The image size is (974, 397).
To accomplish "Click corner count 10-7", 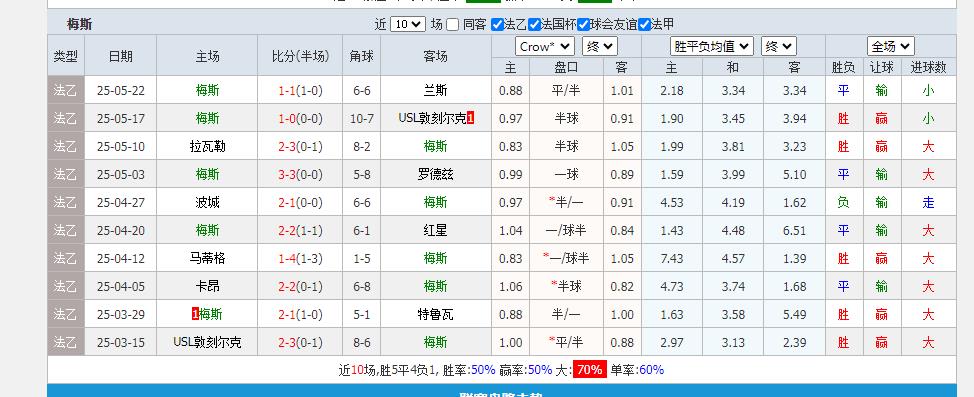I will click(362, 119).
